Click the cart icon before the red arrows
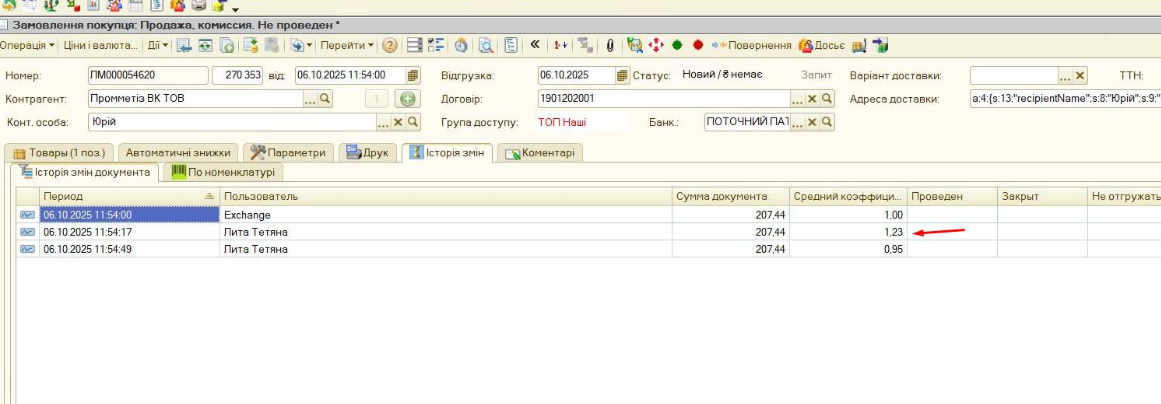Viewport: 1161px width, 404px height. (635, 45)
